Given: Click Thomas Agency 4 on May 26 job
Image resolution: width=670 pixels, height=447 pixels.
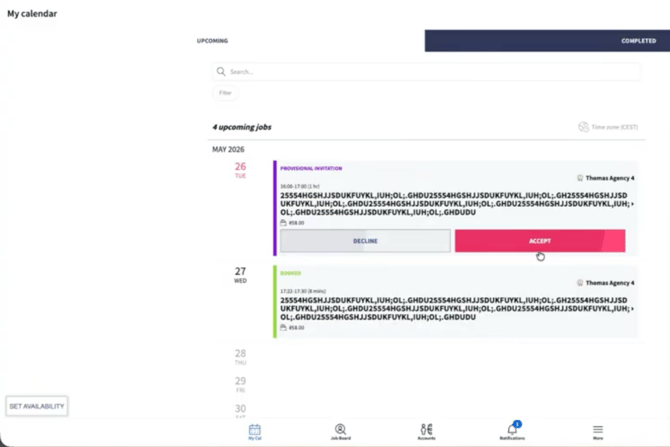Looking at the screenshot, I should [610, 178].
